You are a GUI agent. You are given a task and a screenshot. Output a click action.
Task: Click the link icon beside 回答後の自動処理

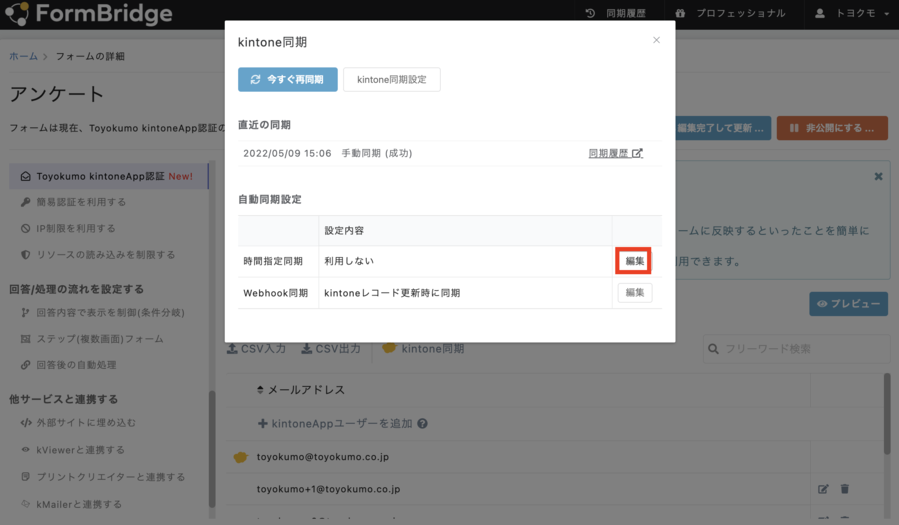coord(25,365)
